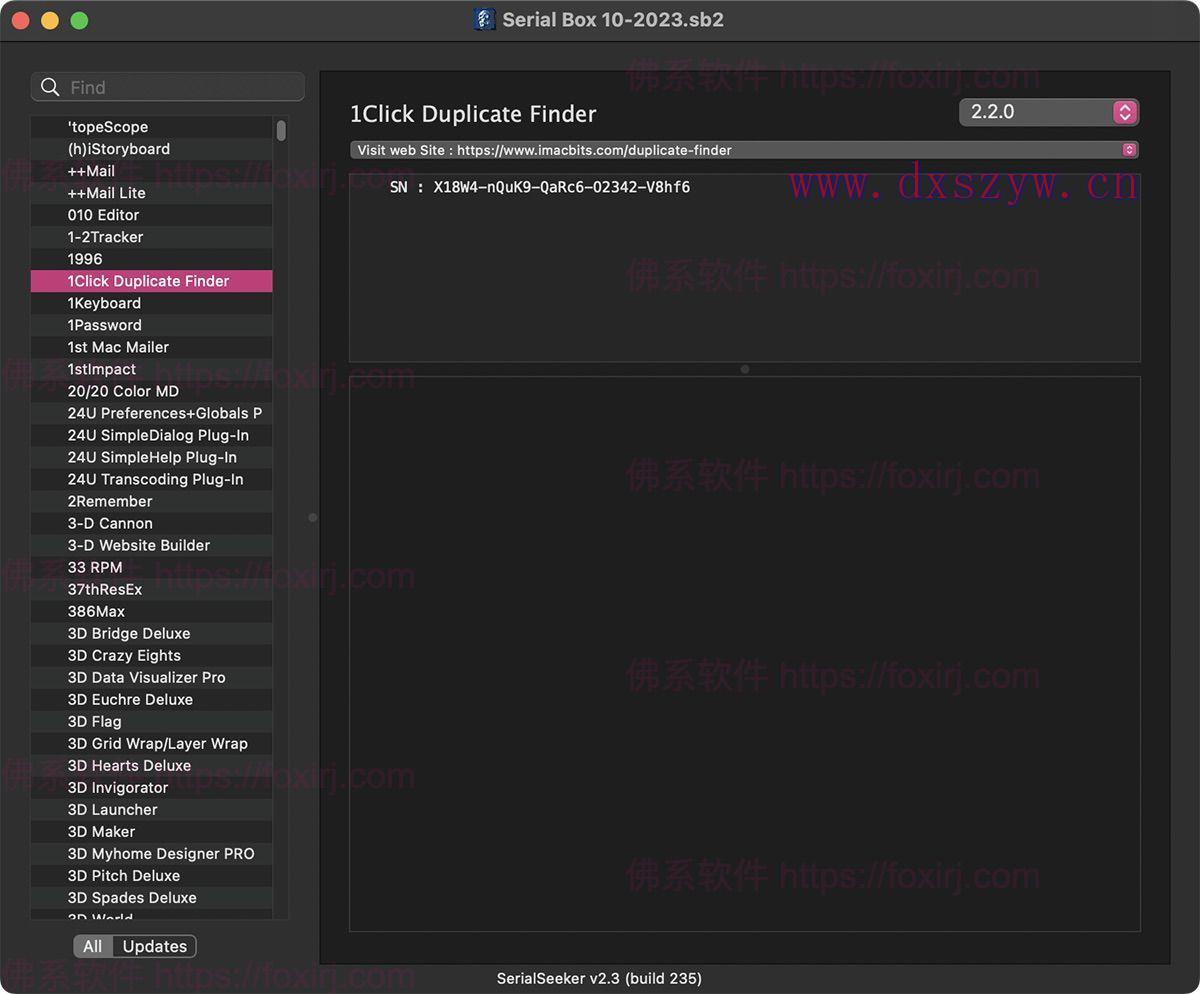1200x994 pixels.
Task: Zoom the window with the green button
Action: (79, 20)
